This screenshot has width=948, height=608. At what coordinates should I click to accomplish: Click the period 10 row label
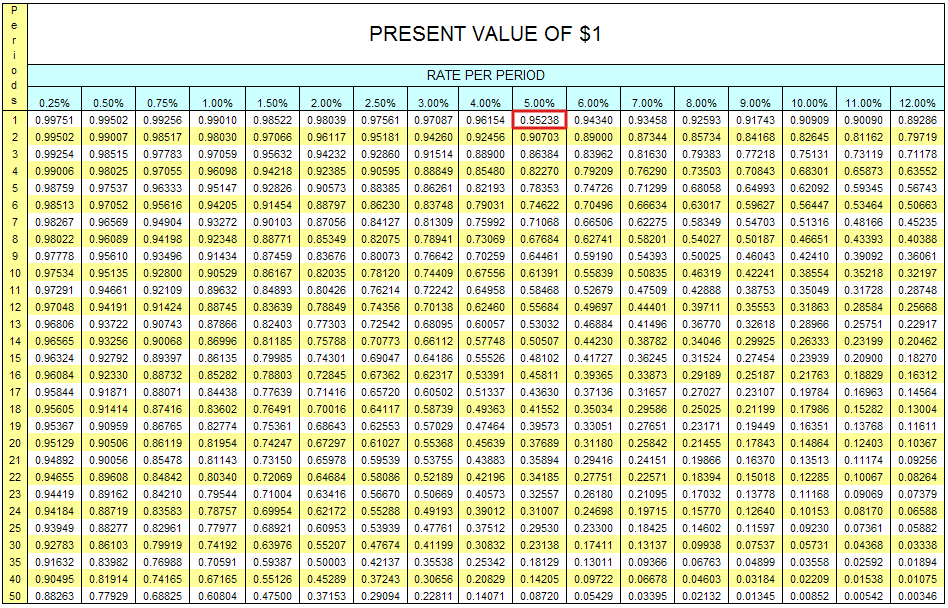click(x=14, y=273)
